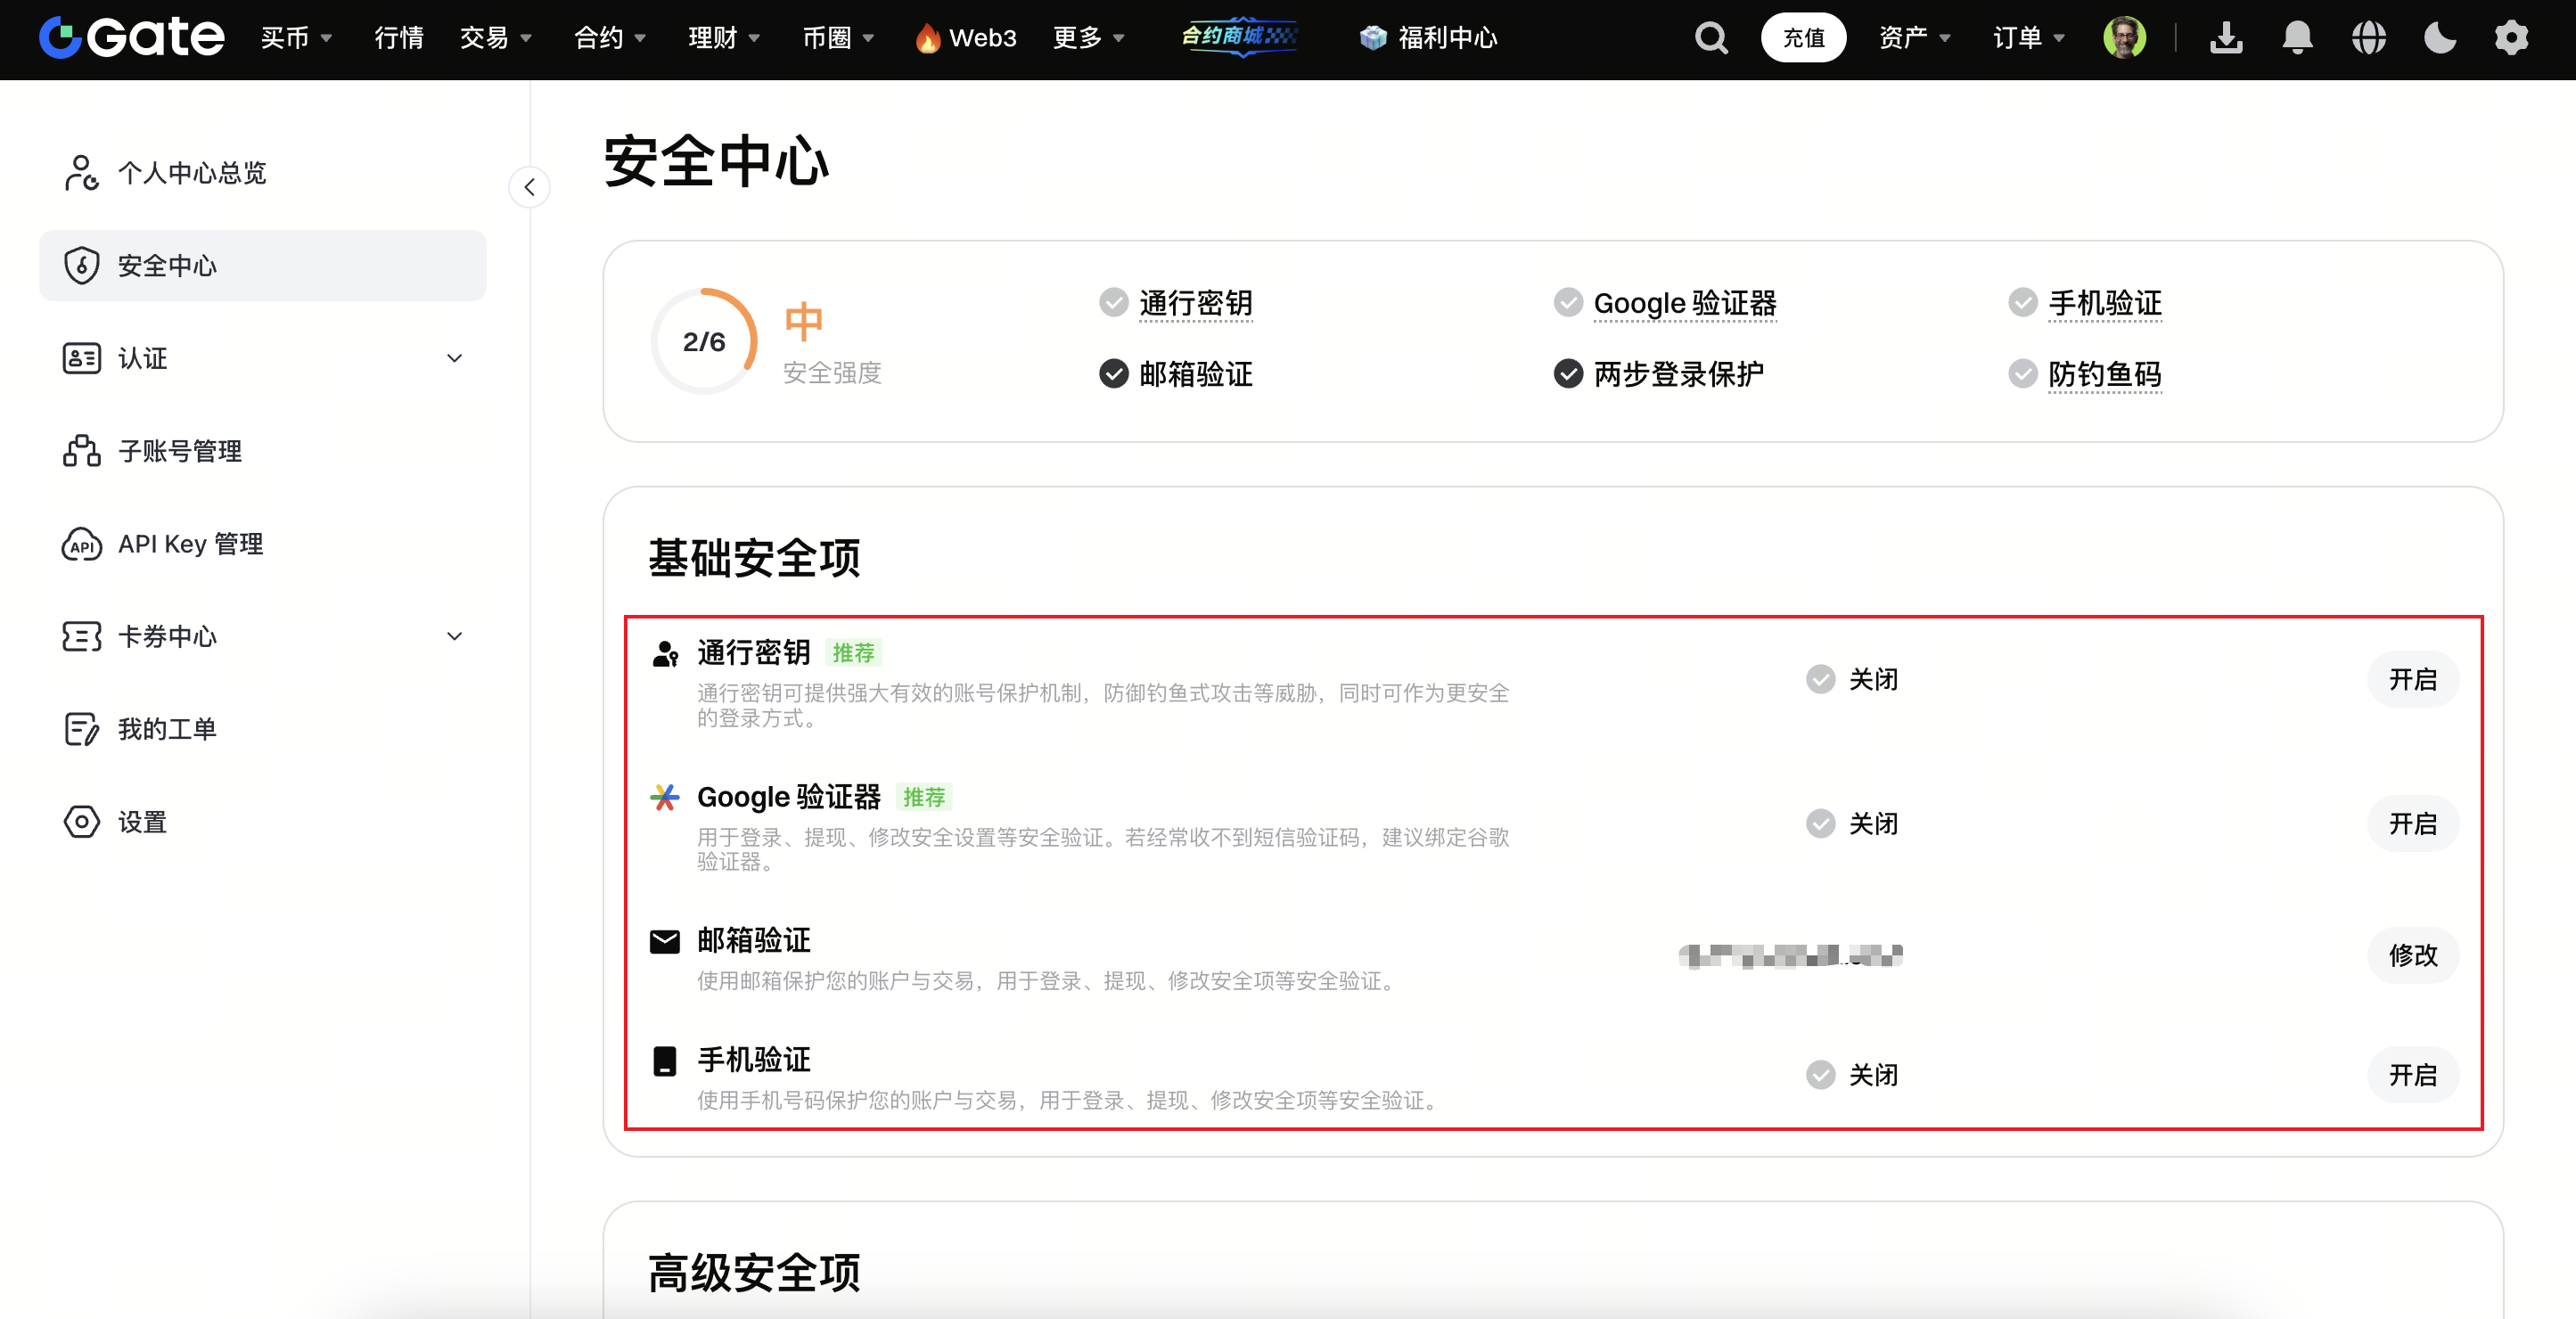Click 修改 for 邮箱验证
The height and width of the screenshot is (1319, 2576).
2412,955
